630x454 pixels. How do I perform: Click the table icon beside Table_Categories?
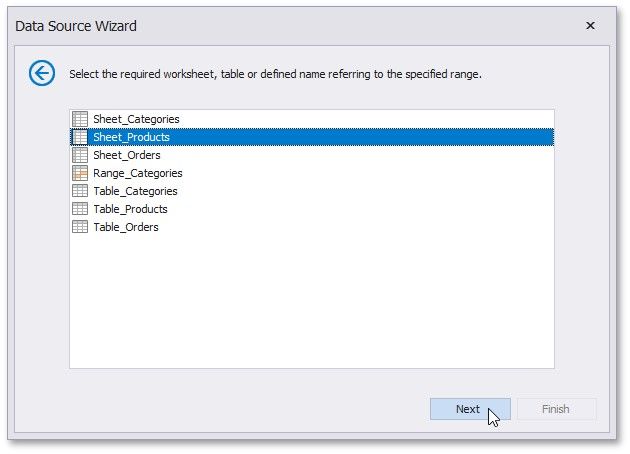coord(80,191)
